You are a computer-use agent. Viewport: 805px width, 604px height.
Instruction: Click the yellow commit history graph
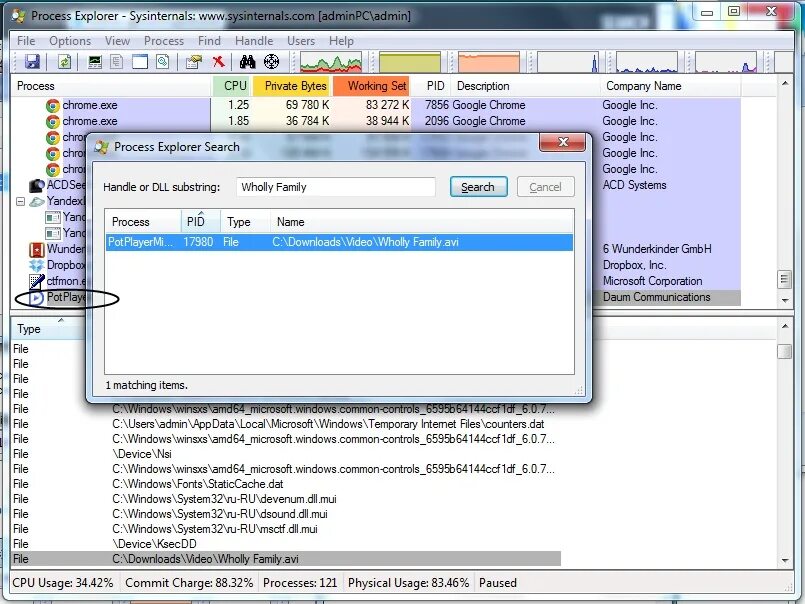click(x=410, y=62)
